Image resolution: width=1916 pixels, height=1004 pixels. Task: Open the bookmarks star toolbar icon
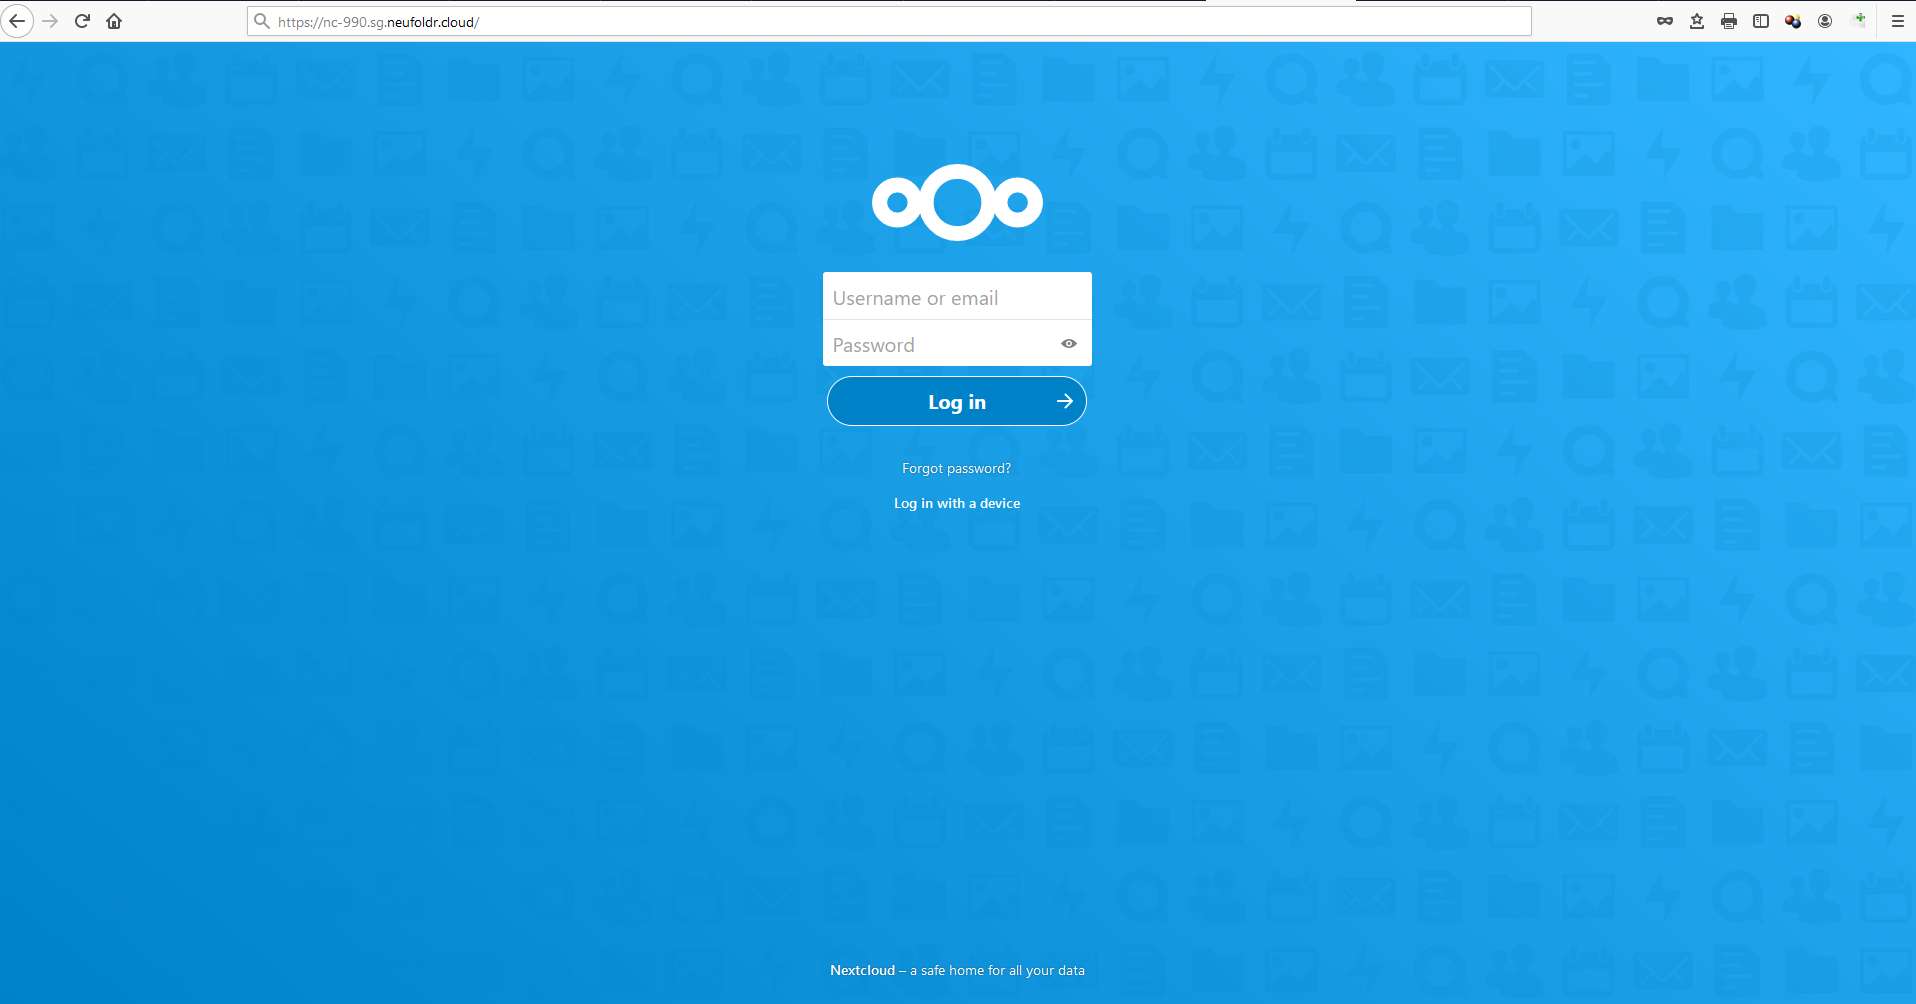pos(1697,21)
